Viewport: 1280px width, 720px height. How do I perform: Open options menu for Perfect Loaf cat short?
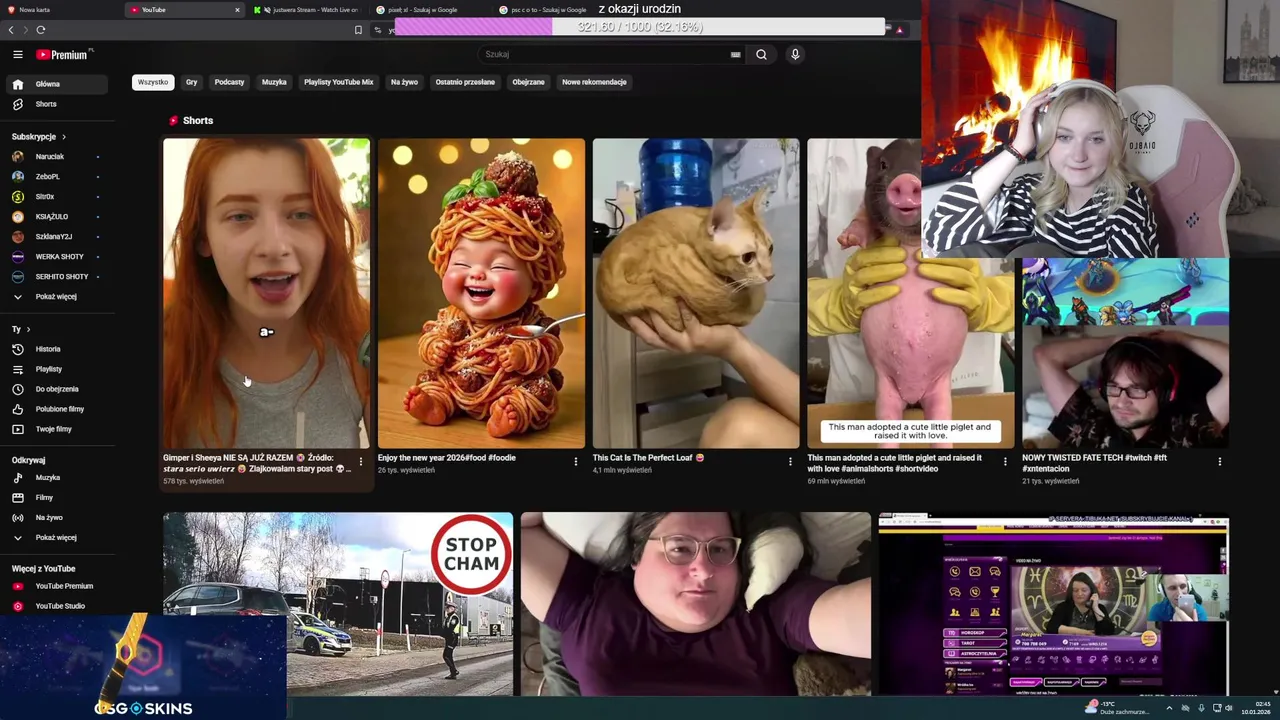coord(791,462)
